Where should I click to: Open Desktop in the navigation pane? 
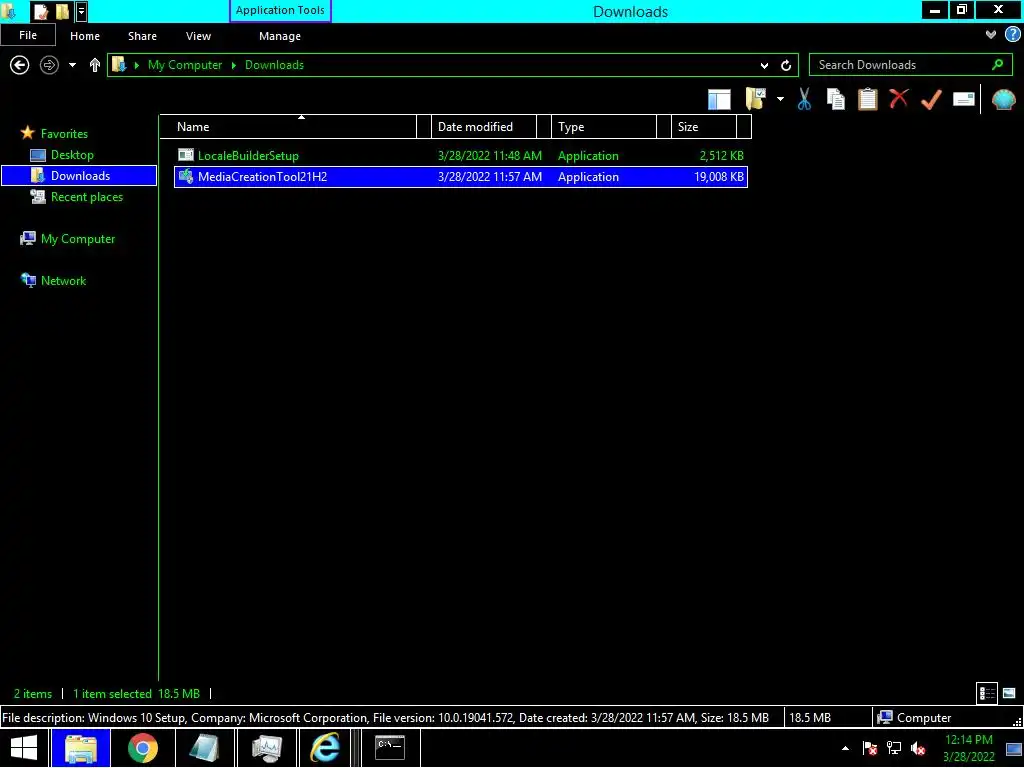[72, 155]
